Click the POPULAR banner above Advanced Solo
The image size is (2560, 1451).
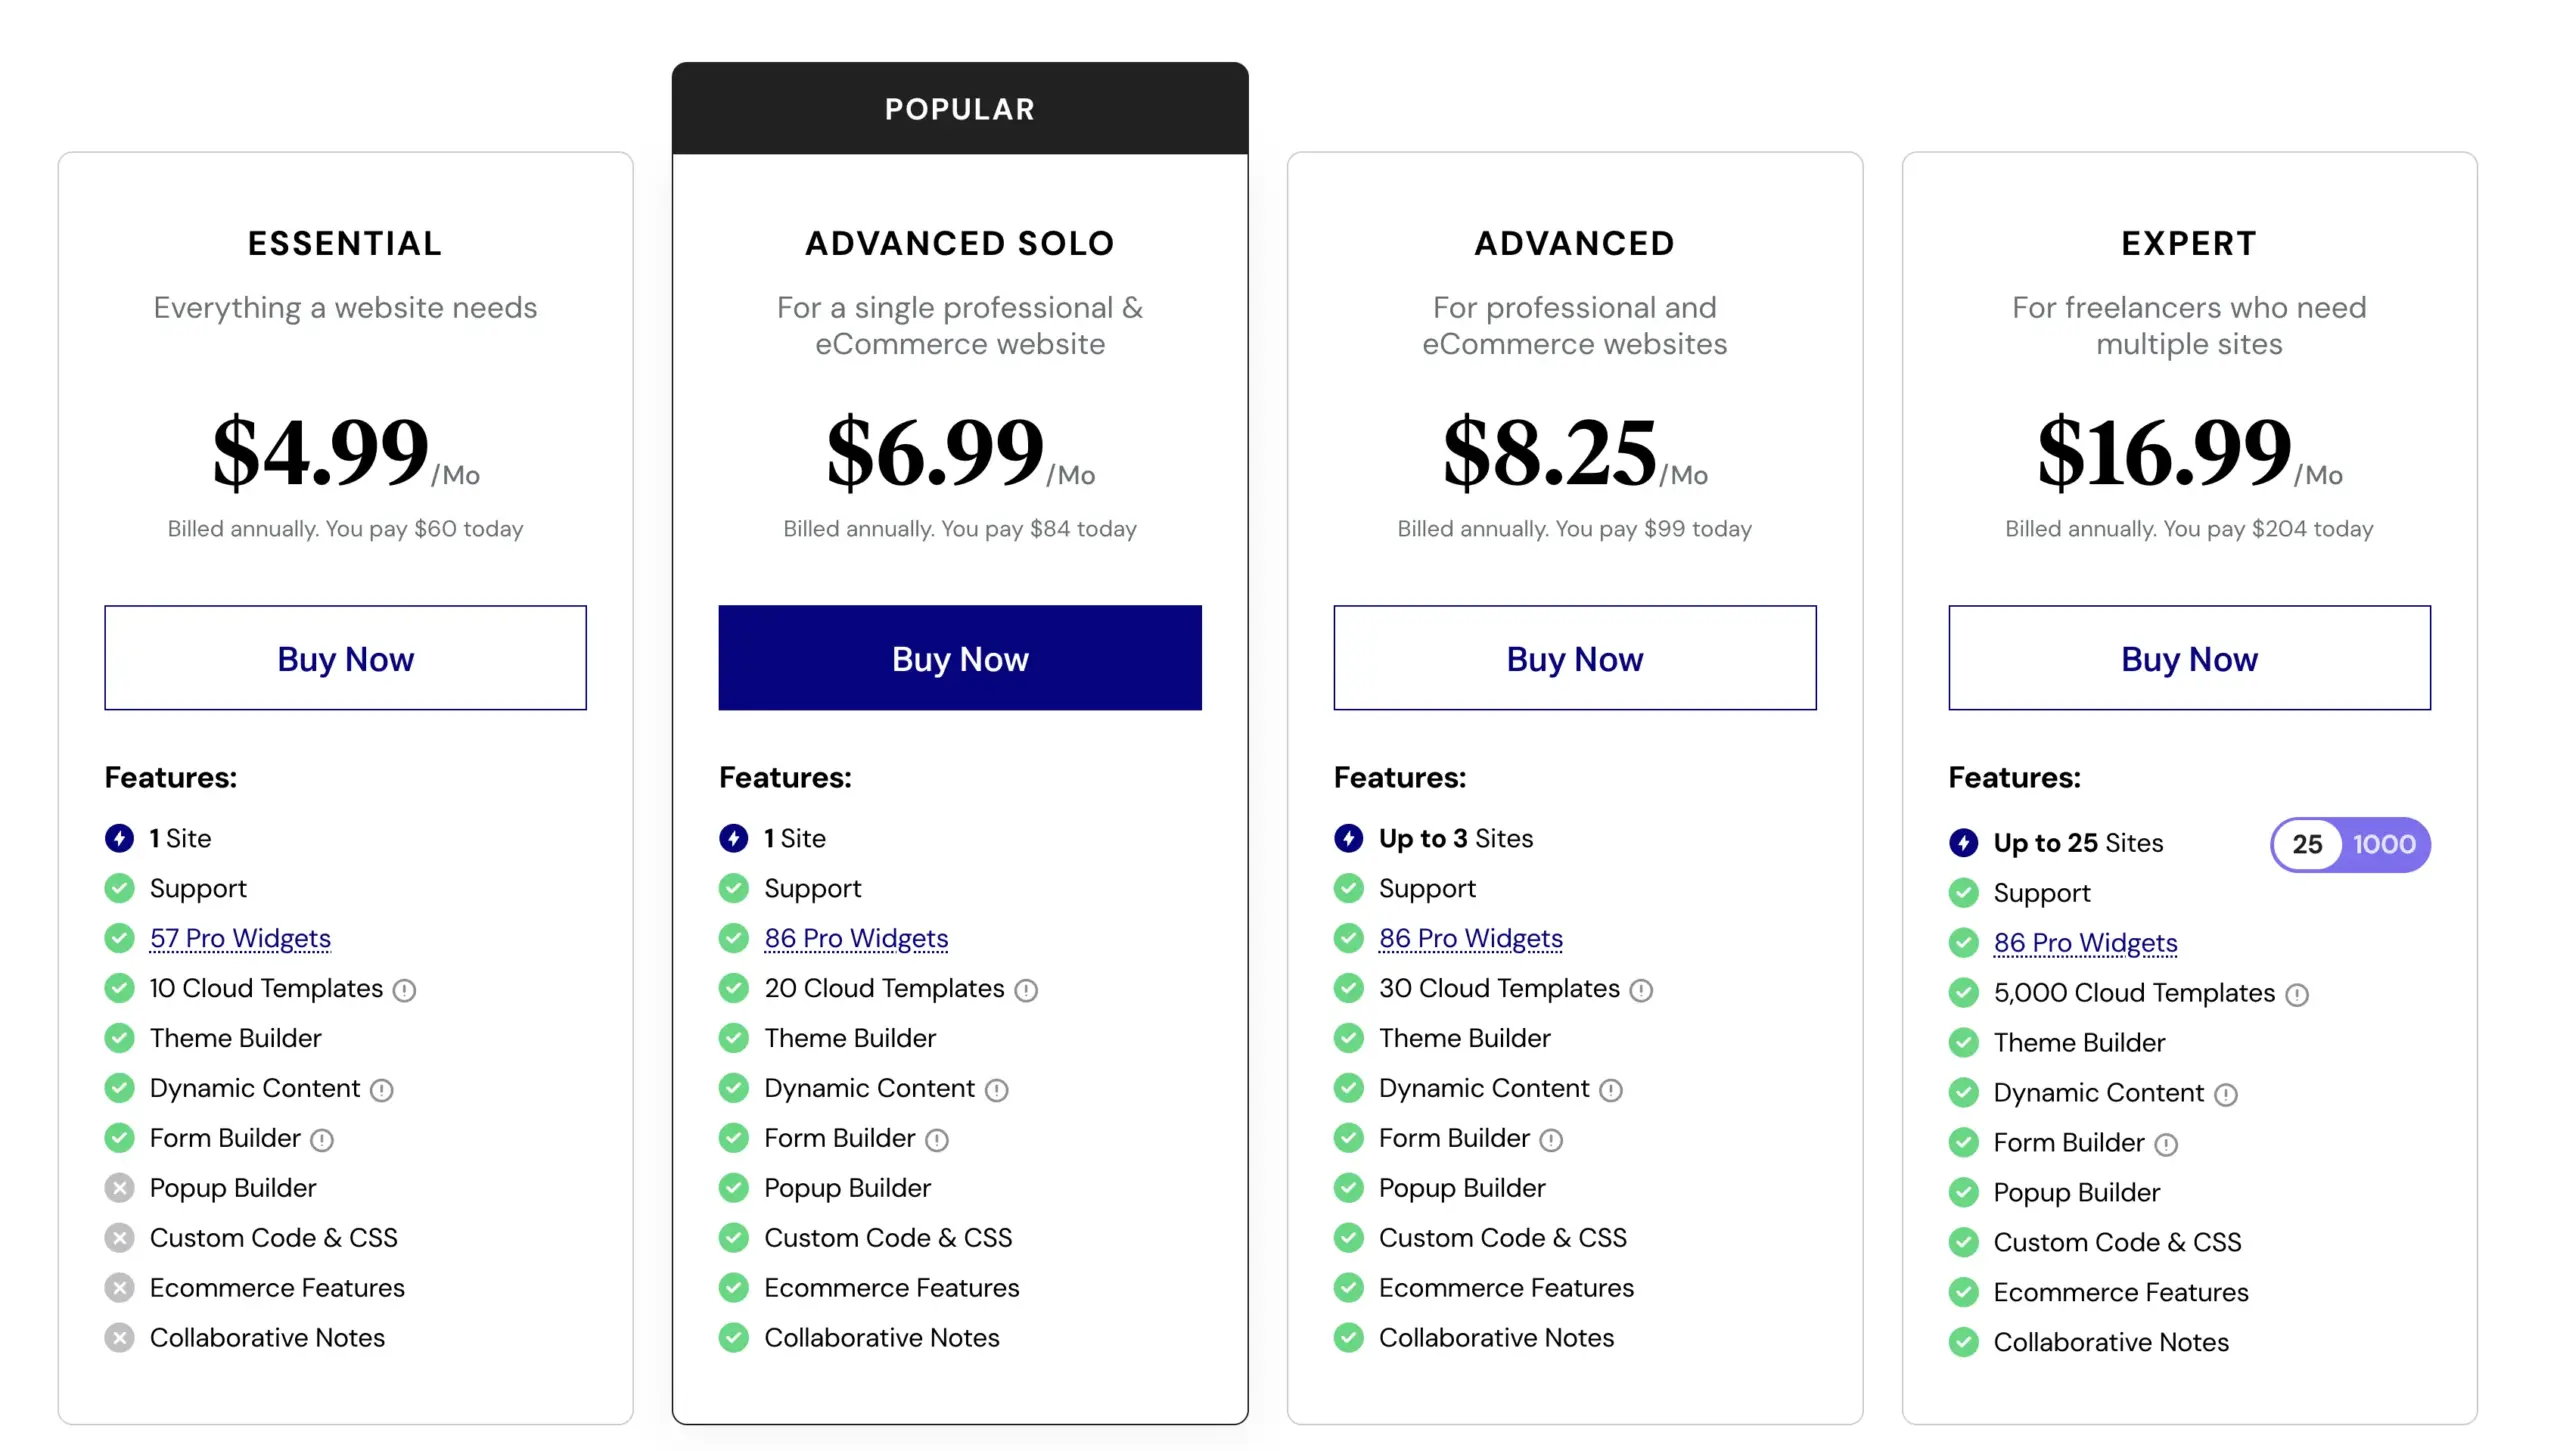(959, 108)
